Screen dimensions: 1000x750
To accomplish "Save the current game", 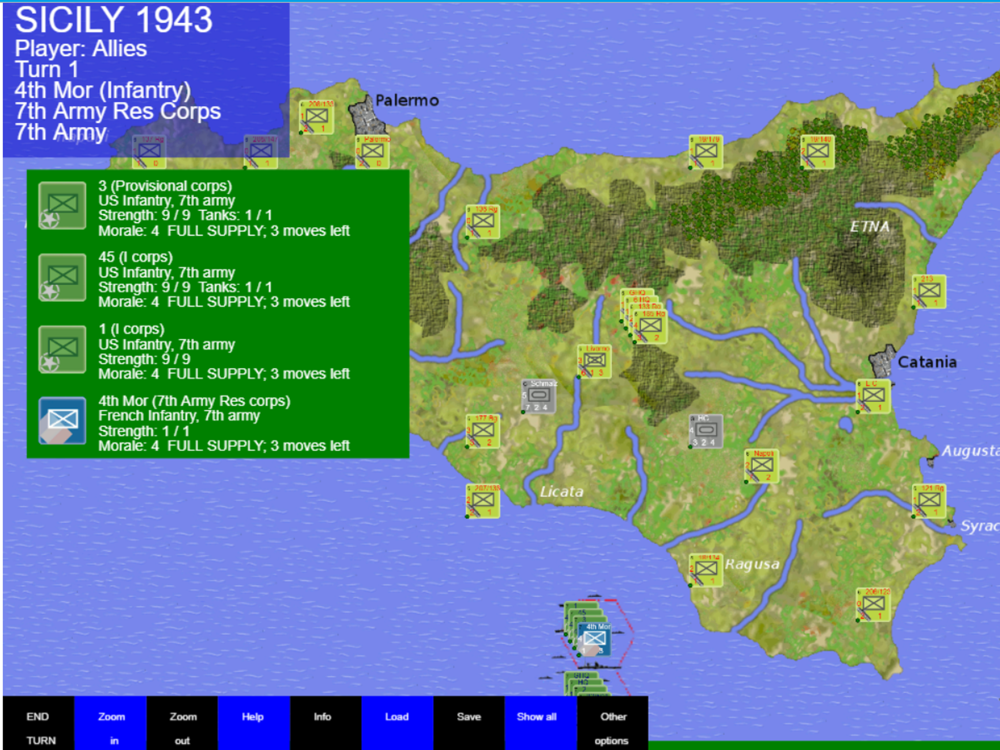I will tap(469, 728).
